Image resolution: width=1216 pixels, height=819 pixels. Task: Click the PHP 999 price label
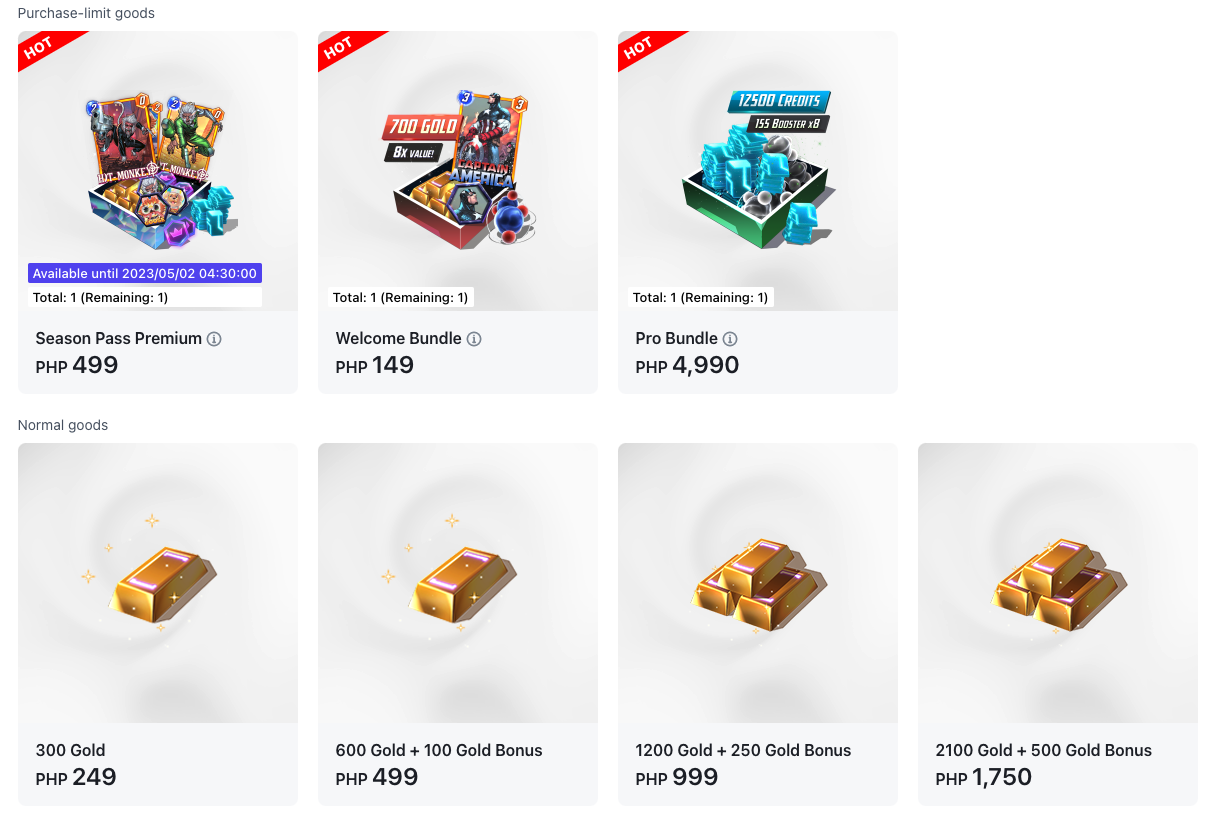coord(677,777)
